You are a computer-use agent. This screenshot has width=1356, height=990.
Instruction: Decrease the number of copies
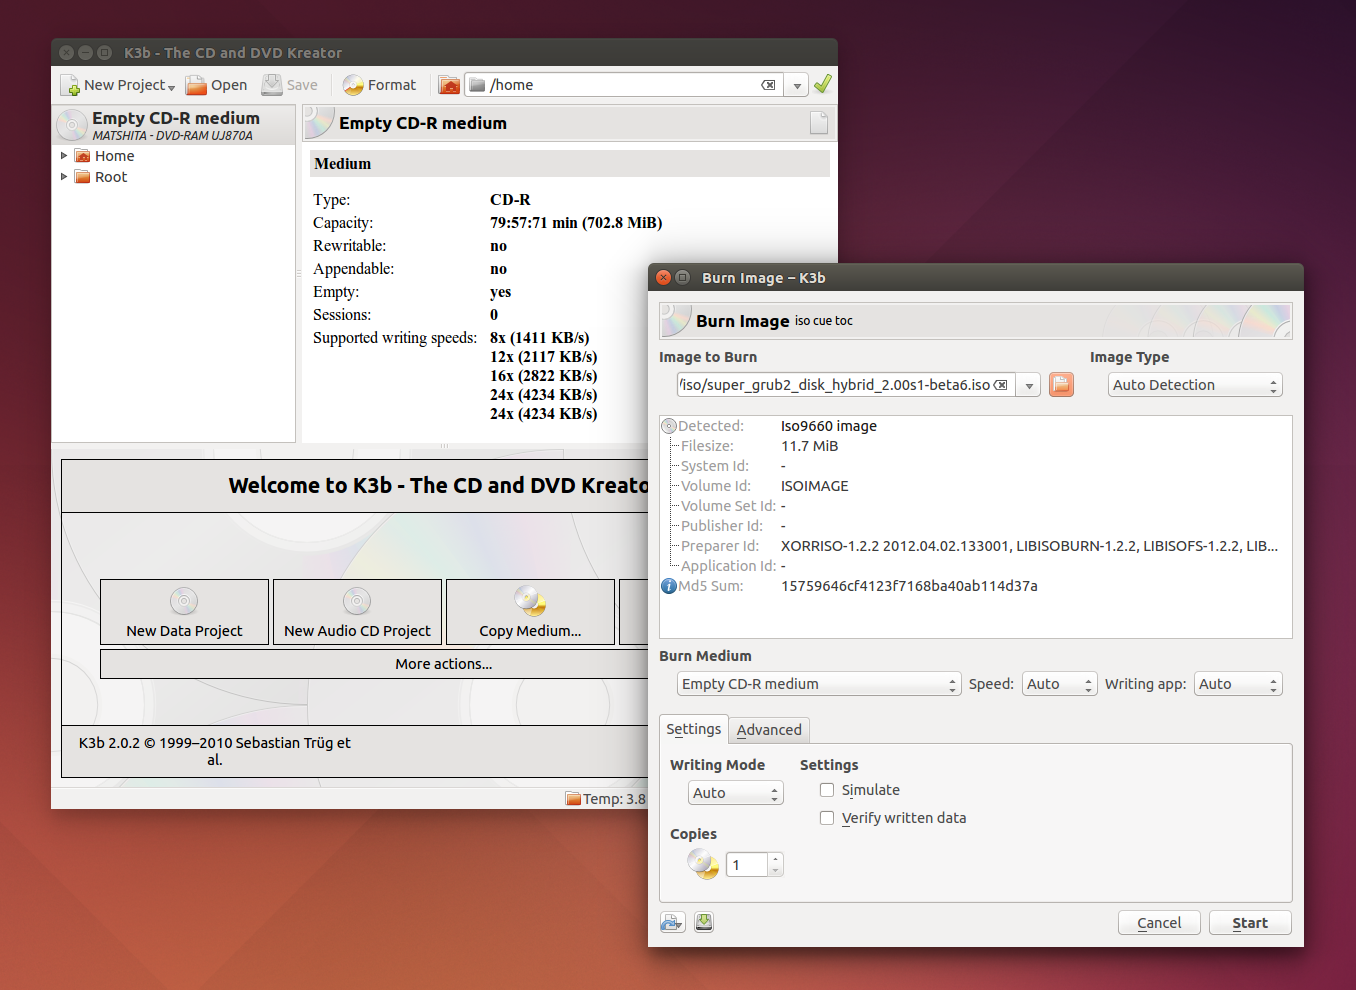pyautogui.click(x=776, y=871)
